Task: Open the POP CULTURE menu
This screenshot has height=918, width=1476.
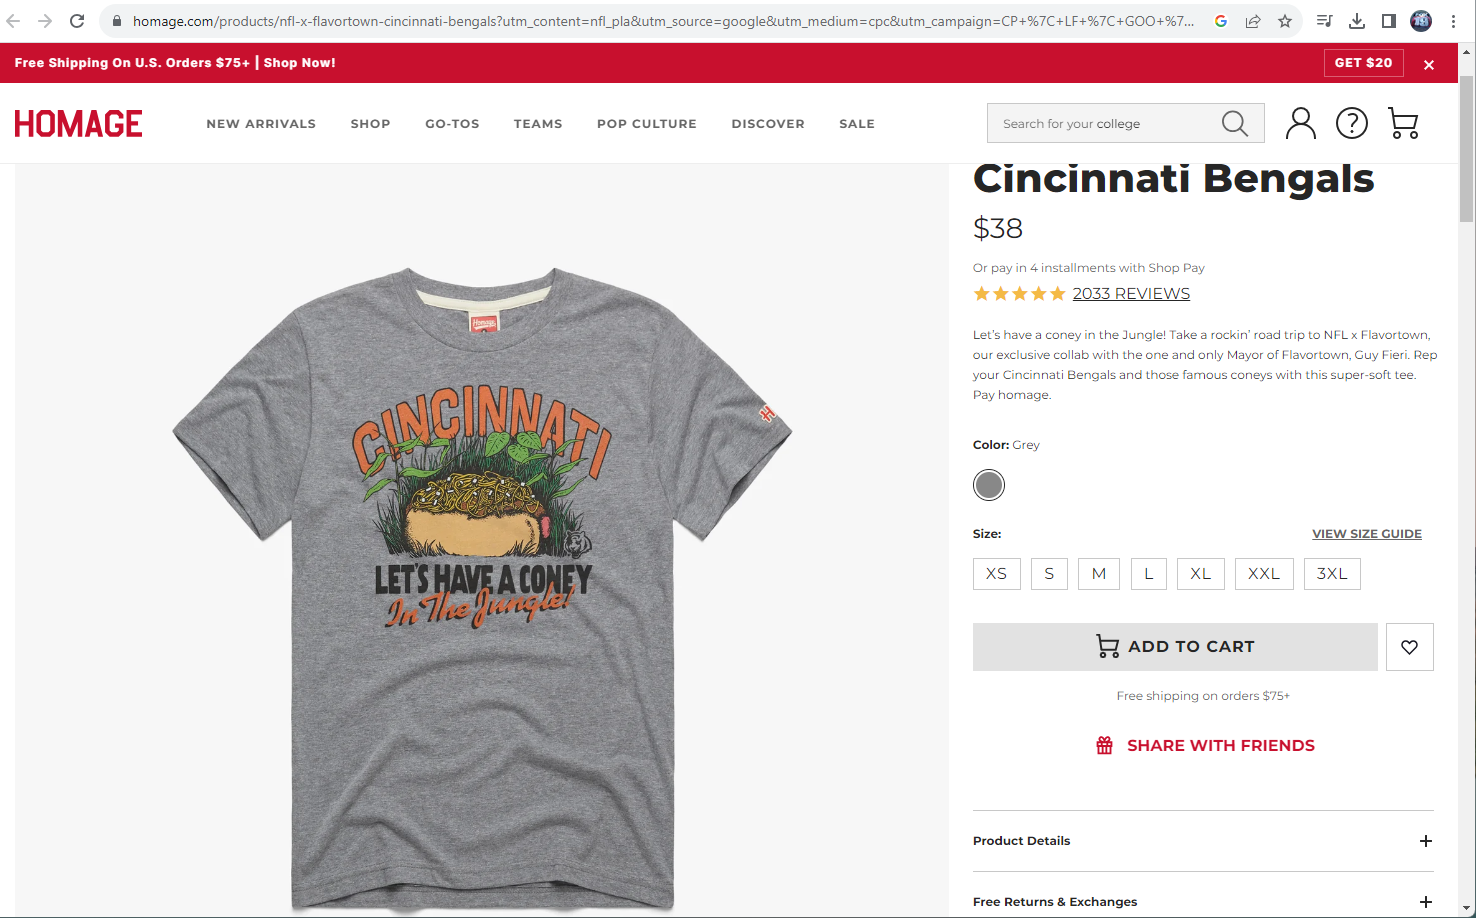Action: [x=647, y=124]
